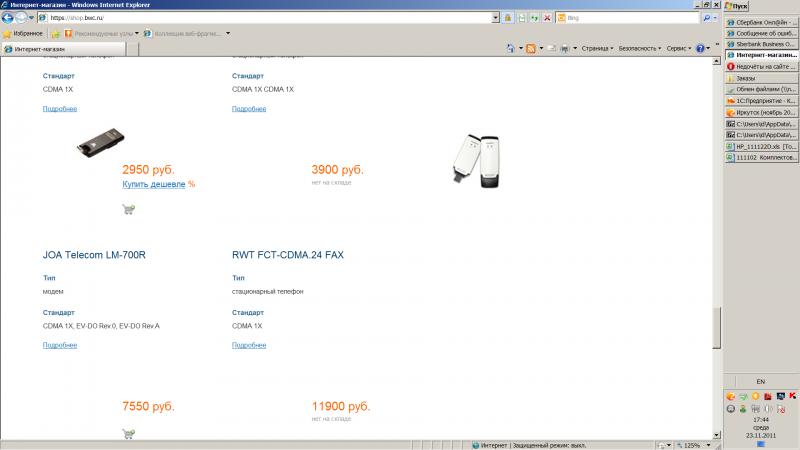This screenshot has height=450, width=800.
Task: Open the page zoom level dropdown
Action: point(708,445)
